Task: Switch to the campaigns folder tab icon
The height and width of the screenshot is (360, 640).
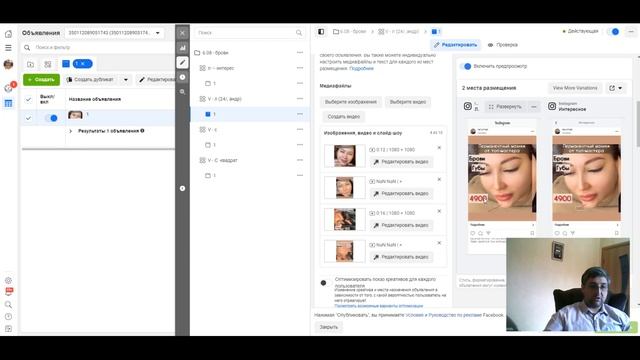Action: (31, 64)
